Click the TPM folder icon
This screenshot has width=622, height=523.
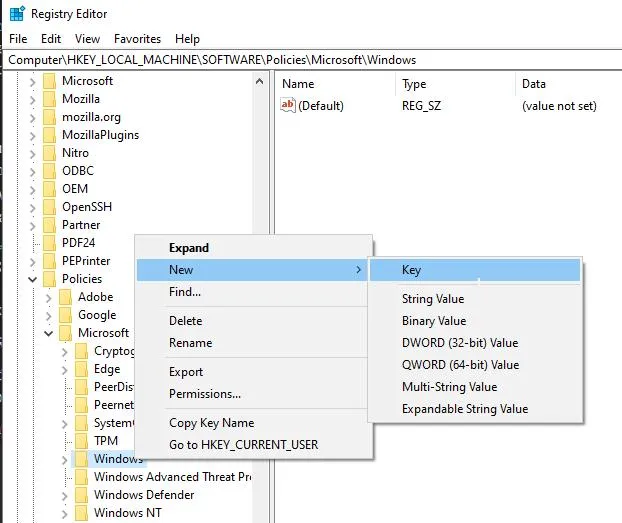[x=81, y=441]
